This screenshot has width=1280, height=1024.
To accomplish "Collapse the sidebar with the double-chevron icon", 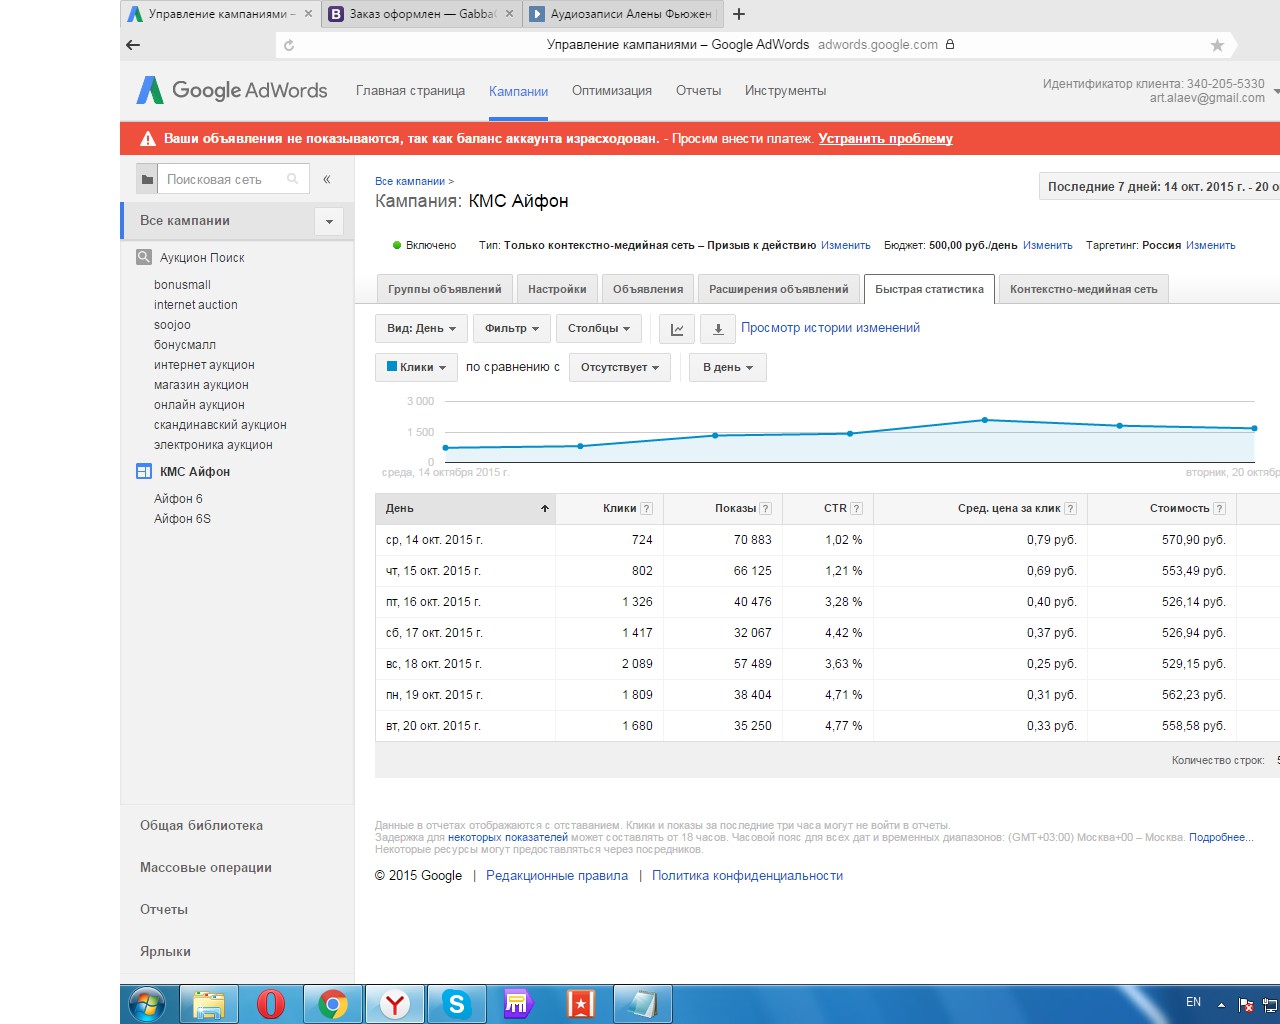I will [x=326, y=180].
